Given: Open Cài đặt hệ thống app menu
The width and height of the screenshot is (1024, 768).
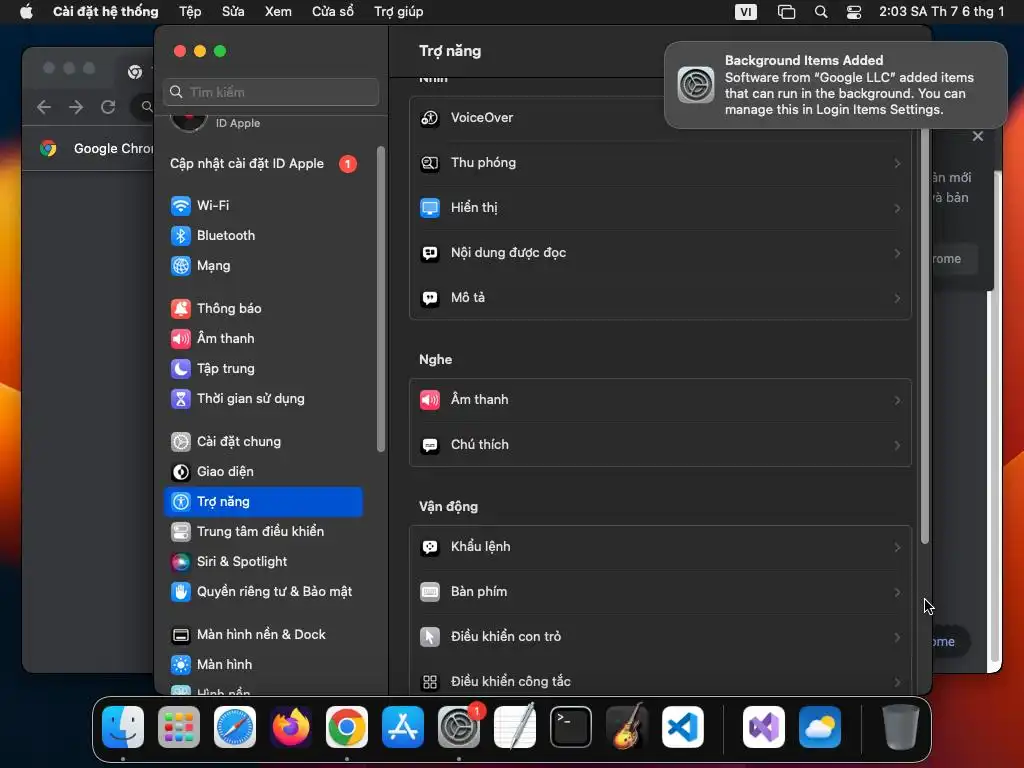Looking at the screenshot, I should (x=106, y=12).
